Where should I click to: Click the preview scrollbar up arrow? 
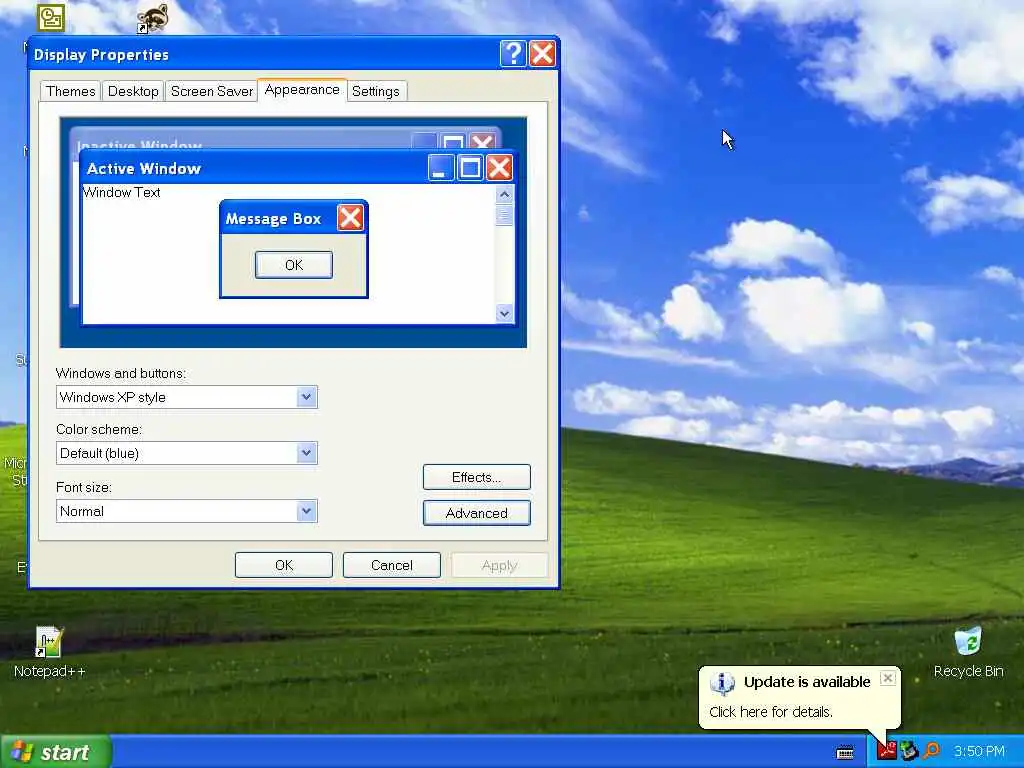pos(504,194)
